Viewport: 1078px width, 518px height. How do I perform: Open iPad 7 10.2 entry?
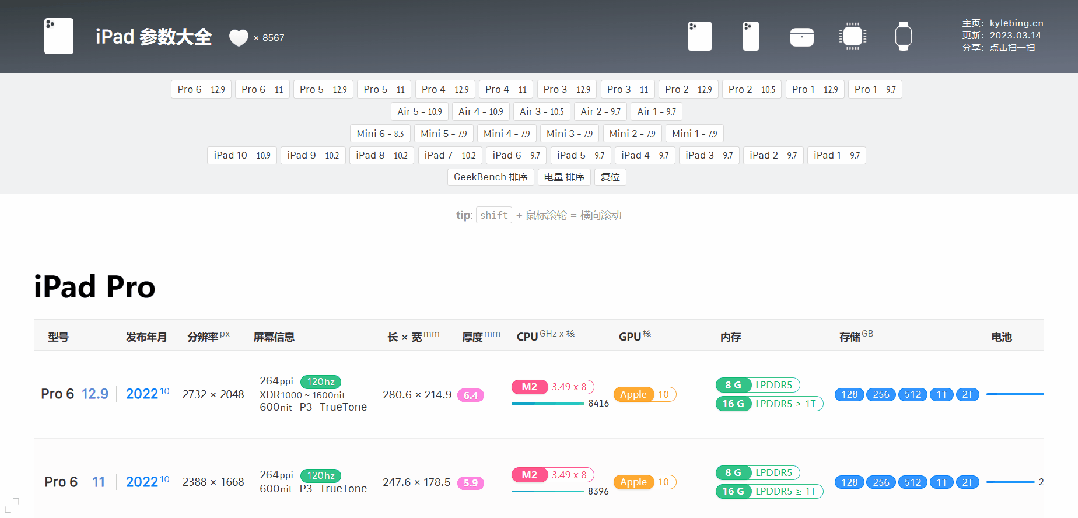[x=450, y=155]
